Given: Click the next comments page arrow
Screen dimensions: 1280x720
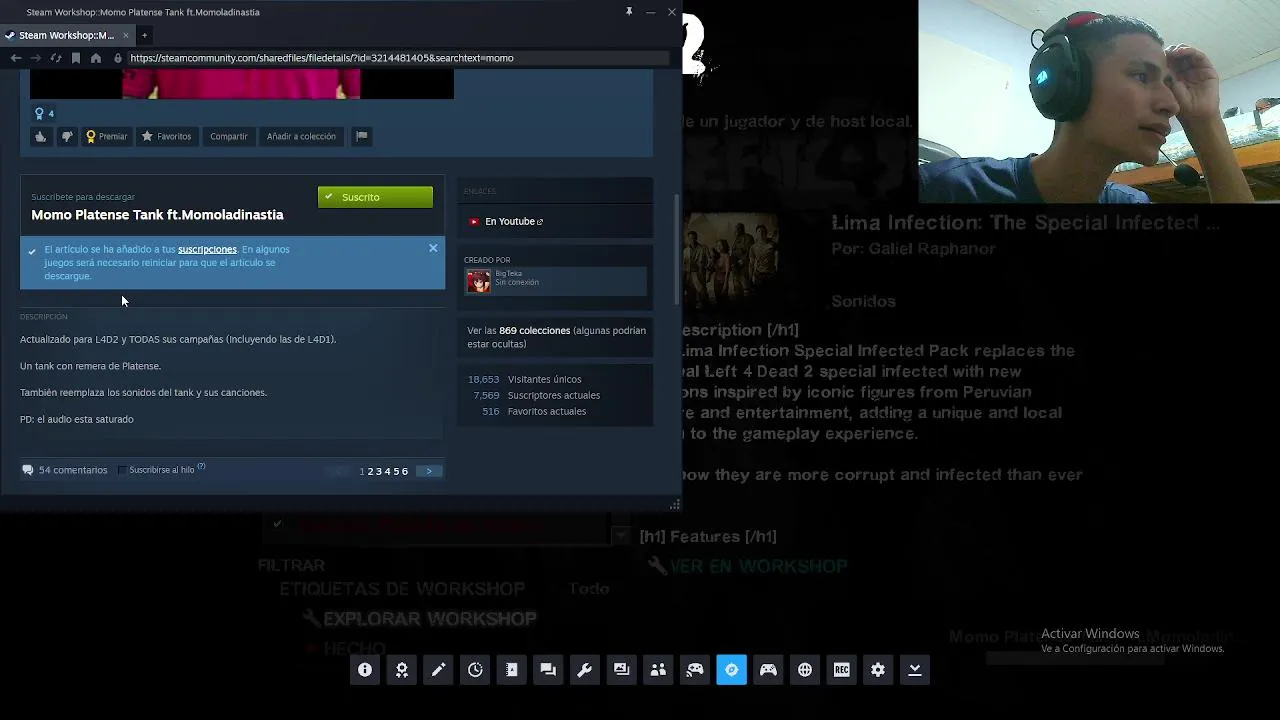Looking at the screenshot, I should pos(429,471).
